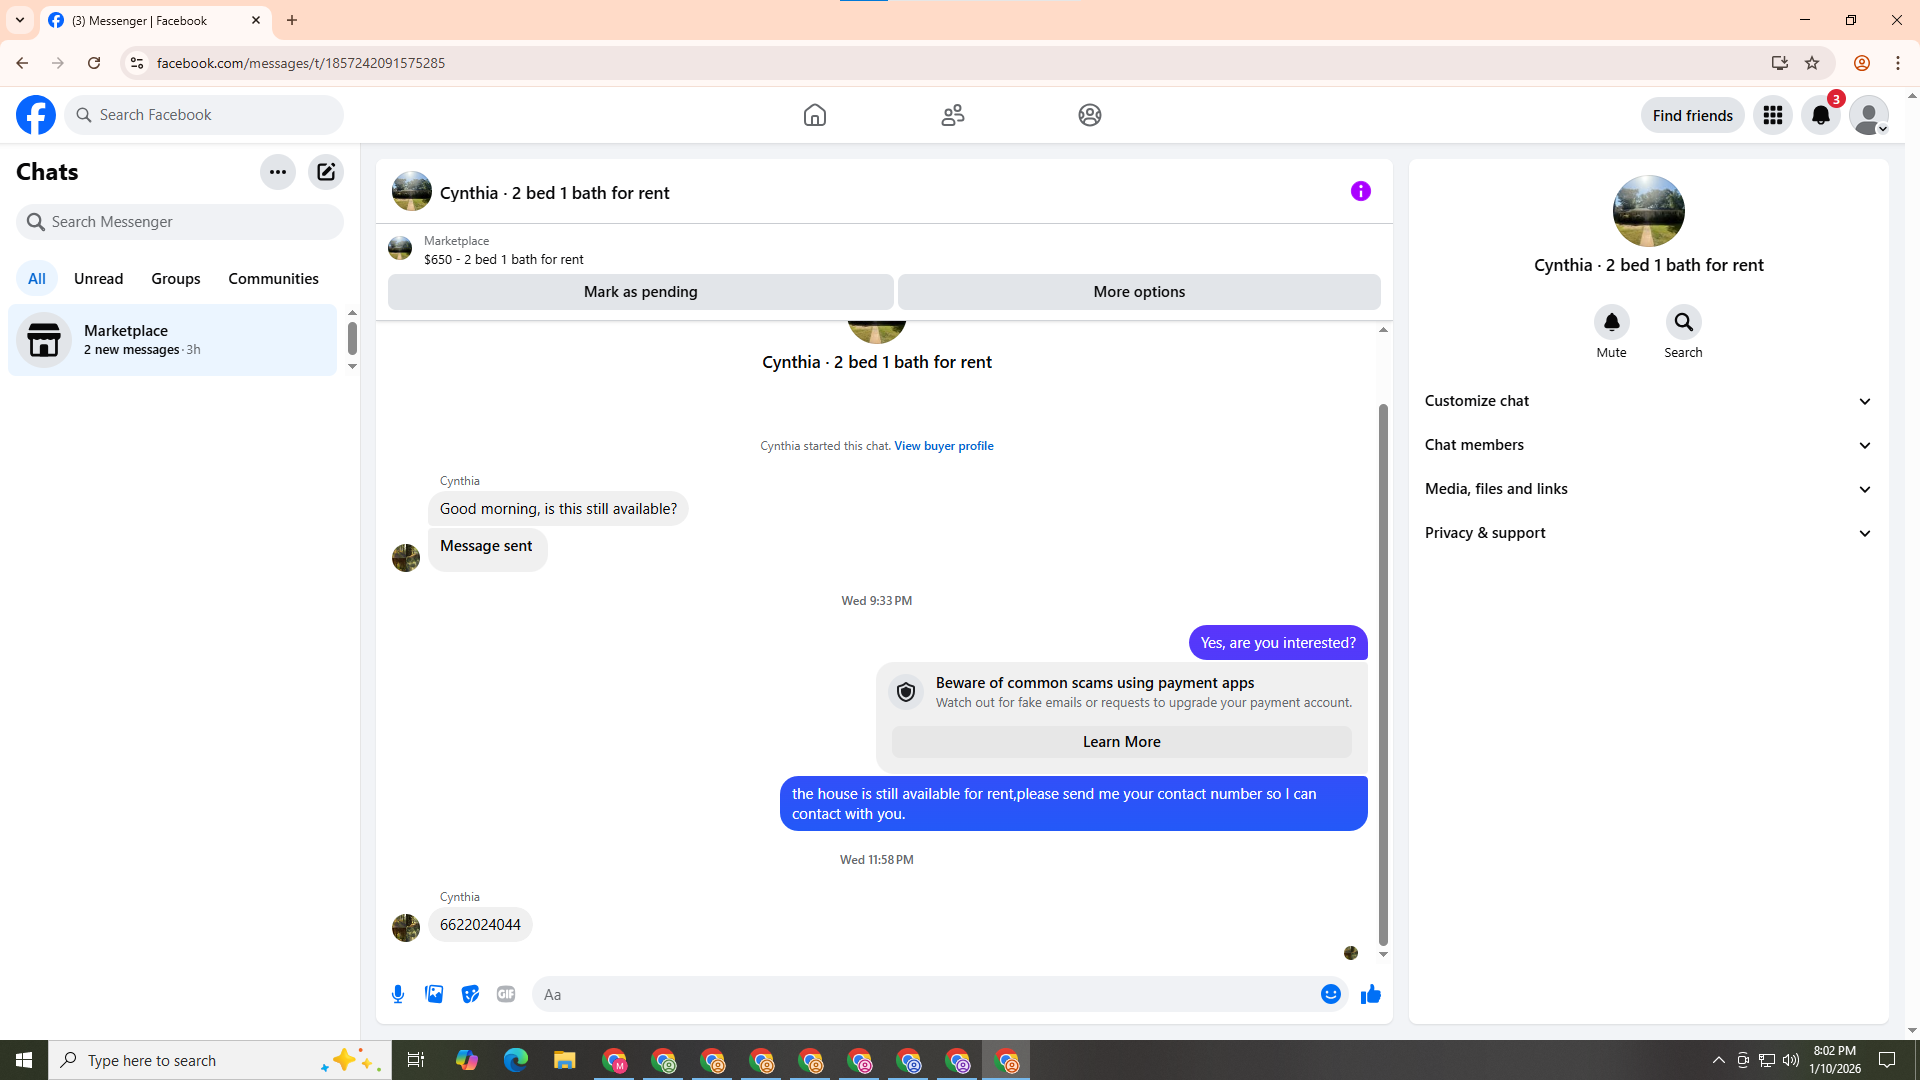Expand Media, files and links
The height and width of the screenshot is (1080, 1920).
pos(1648,489)
